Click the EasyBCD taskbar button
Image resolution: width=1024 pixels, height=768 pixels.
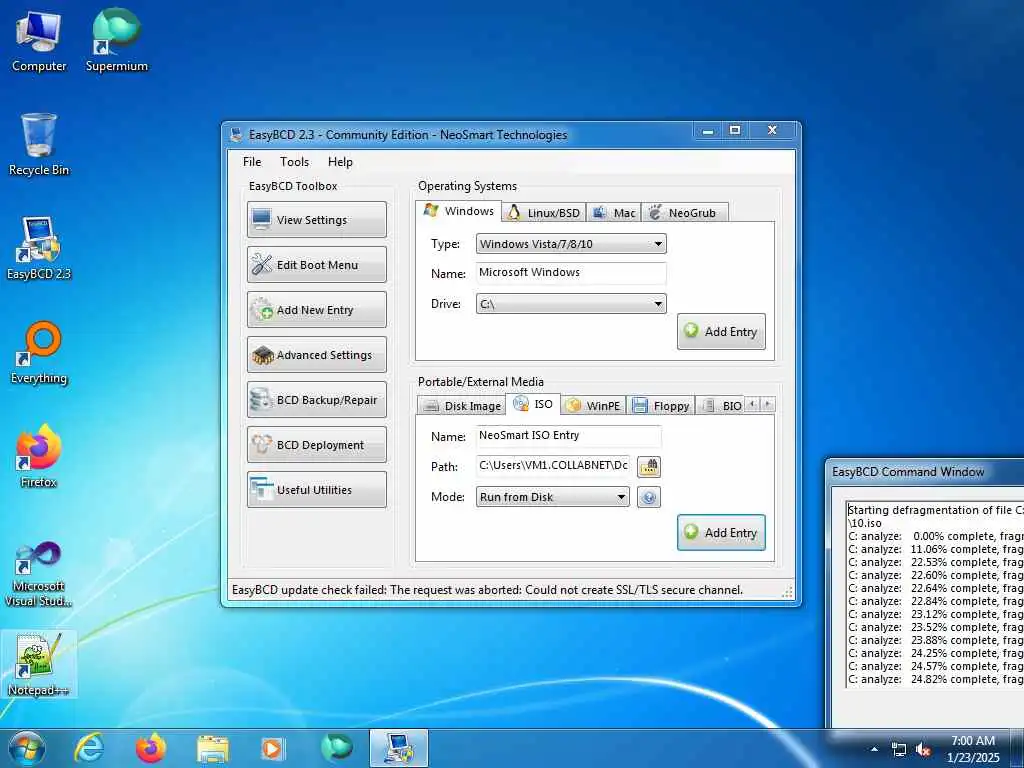coord(398,748)
